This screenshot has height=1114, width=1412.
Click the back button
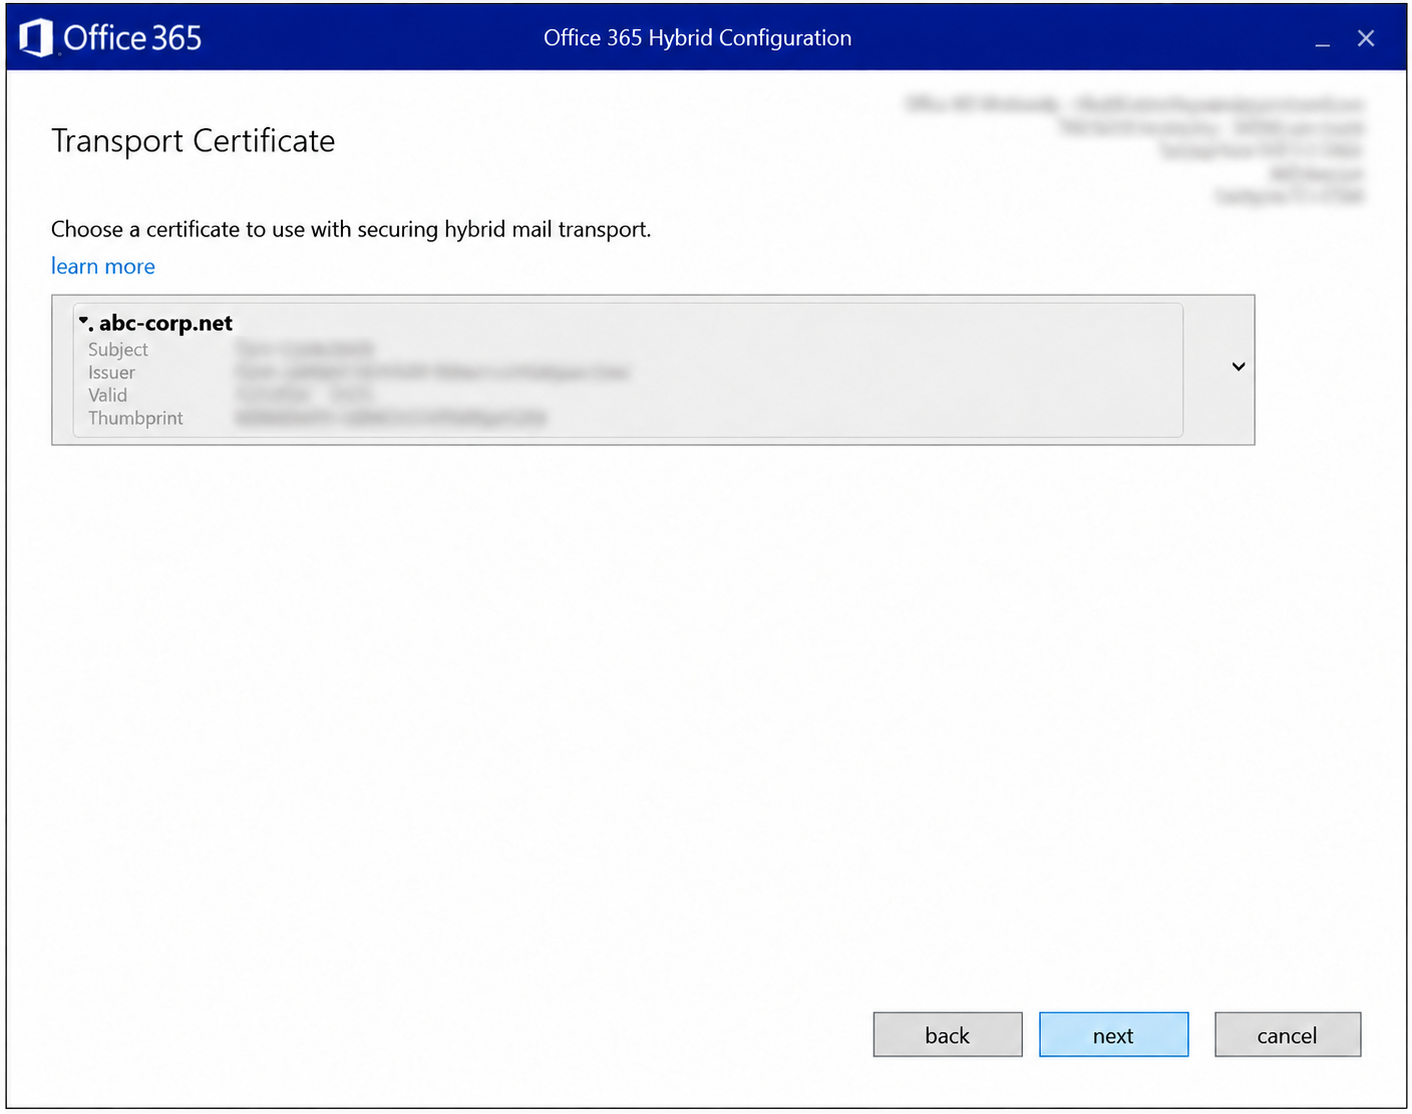(x=947, y=1035)
